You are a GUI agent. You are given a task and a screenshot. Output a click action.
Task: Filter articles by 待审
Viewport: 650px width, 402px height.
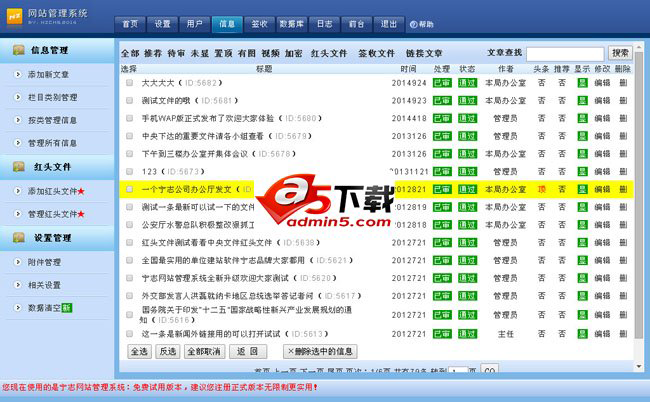tap(176, 53)
